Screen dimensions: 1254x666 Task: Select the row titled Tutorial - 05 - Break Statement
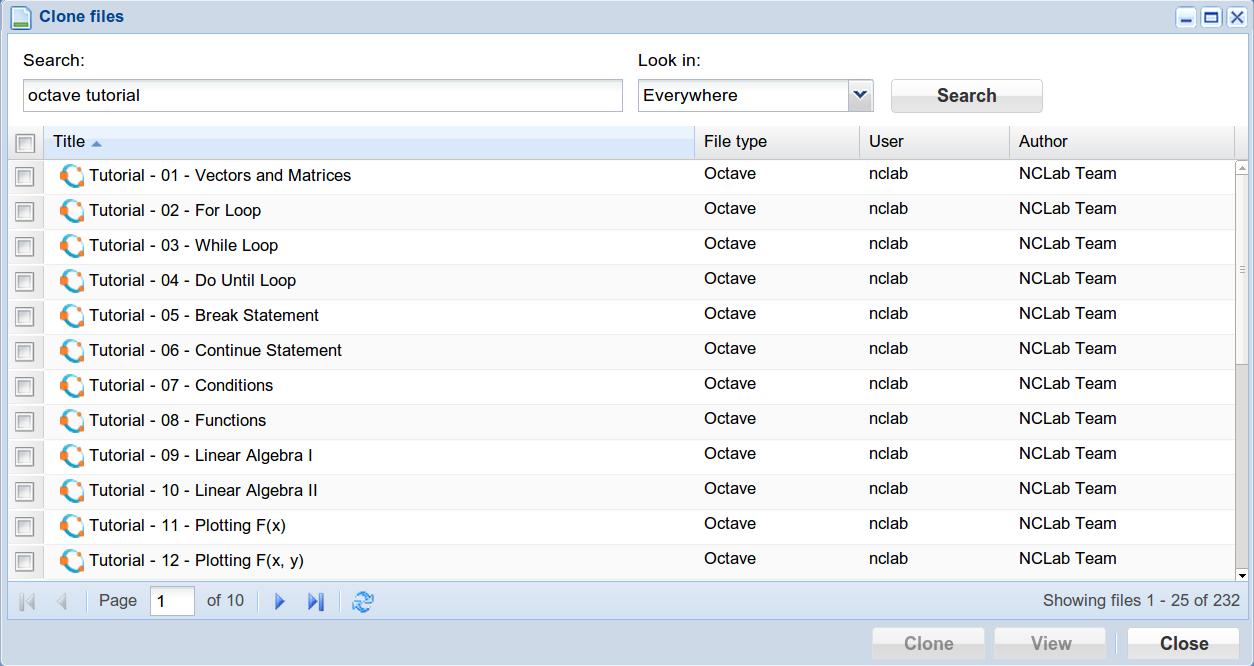coord(622,316)
